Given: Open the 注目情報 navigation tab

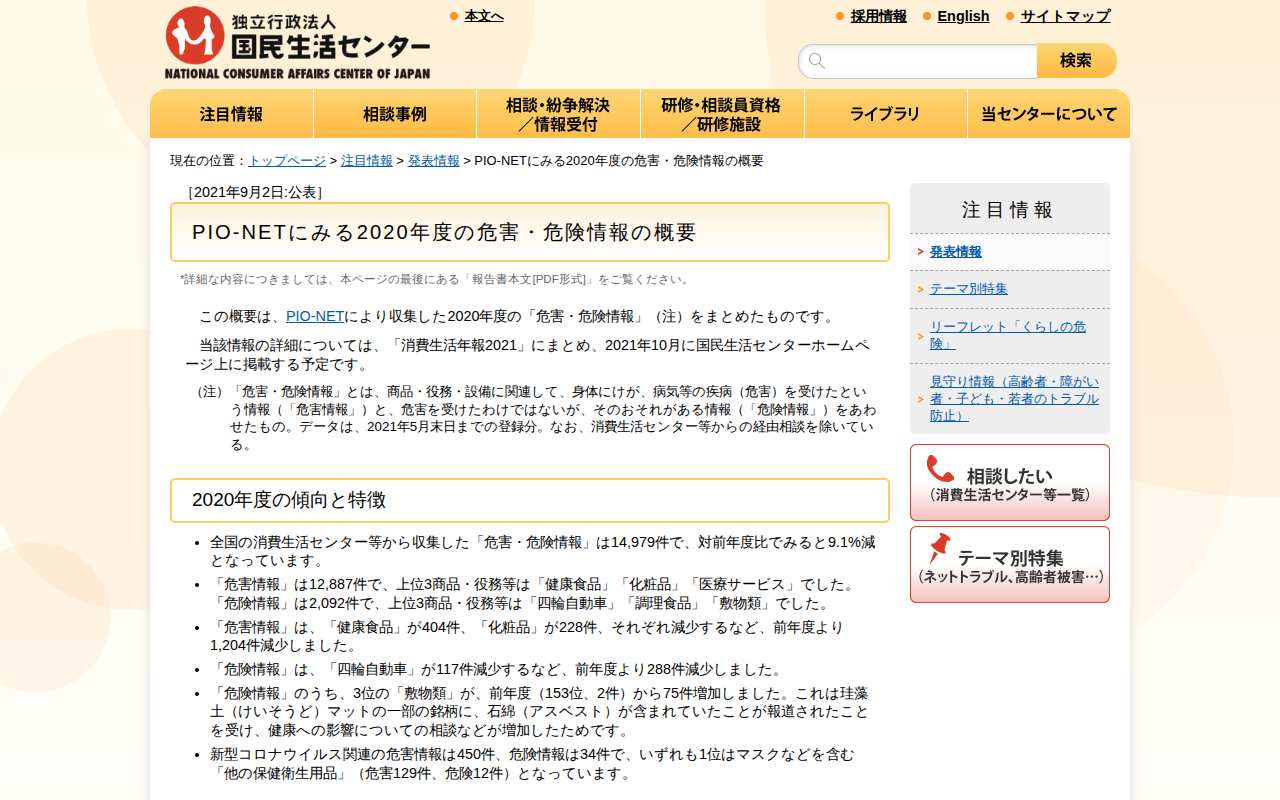Looking at the screenshot, I should point(232,114).
